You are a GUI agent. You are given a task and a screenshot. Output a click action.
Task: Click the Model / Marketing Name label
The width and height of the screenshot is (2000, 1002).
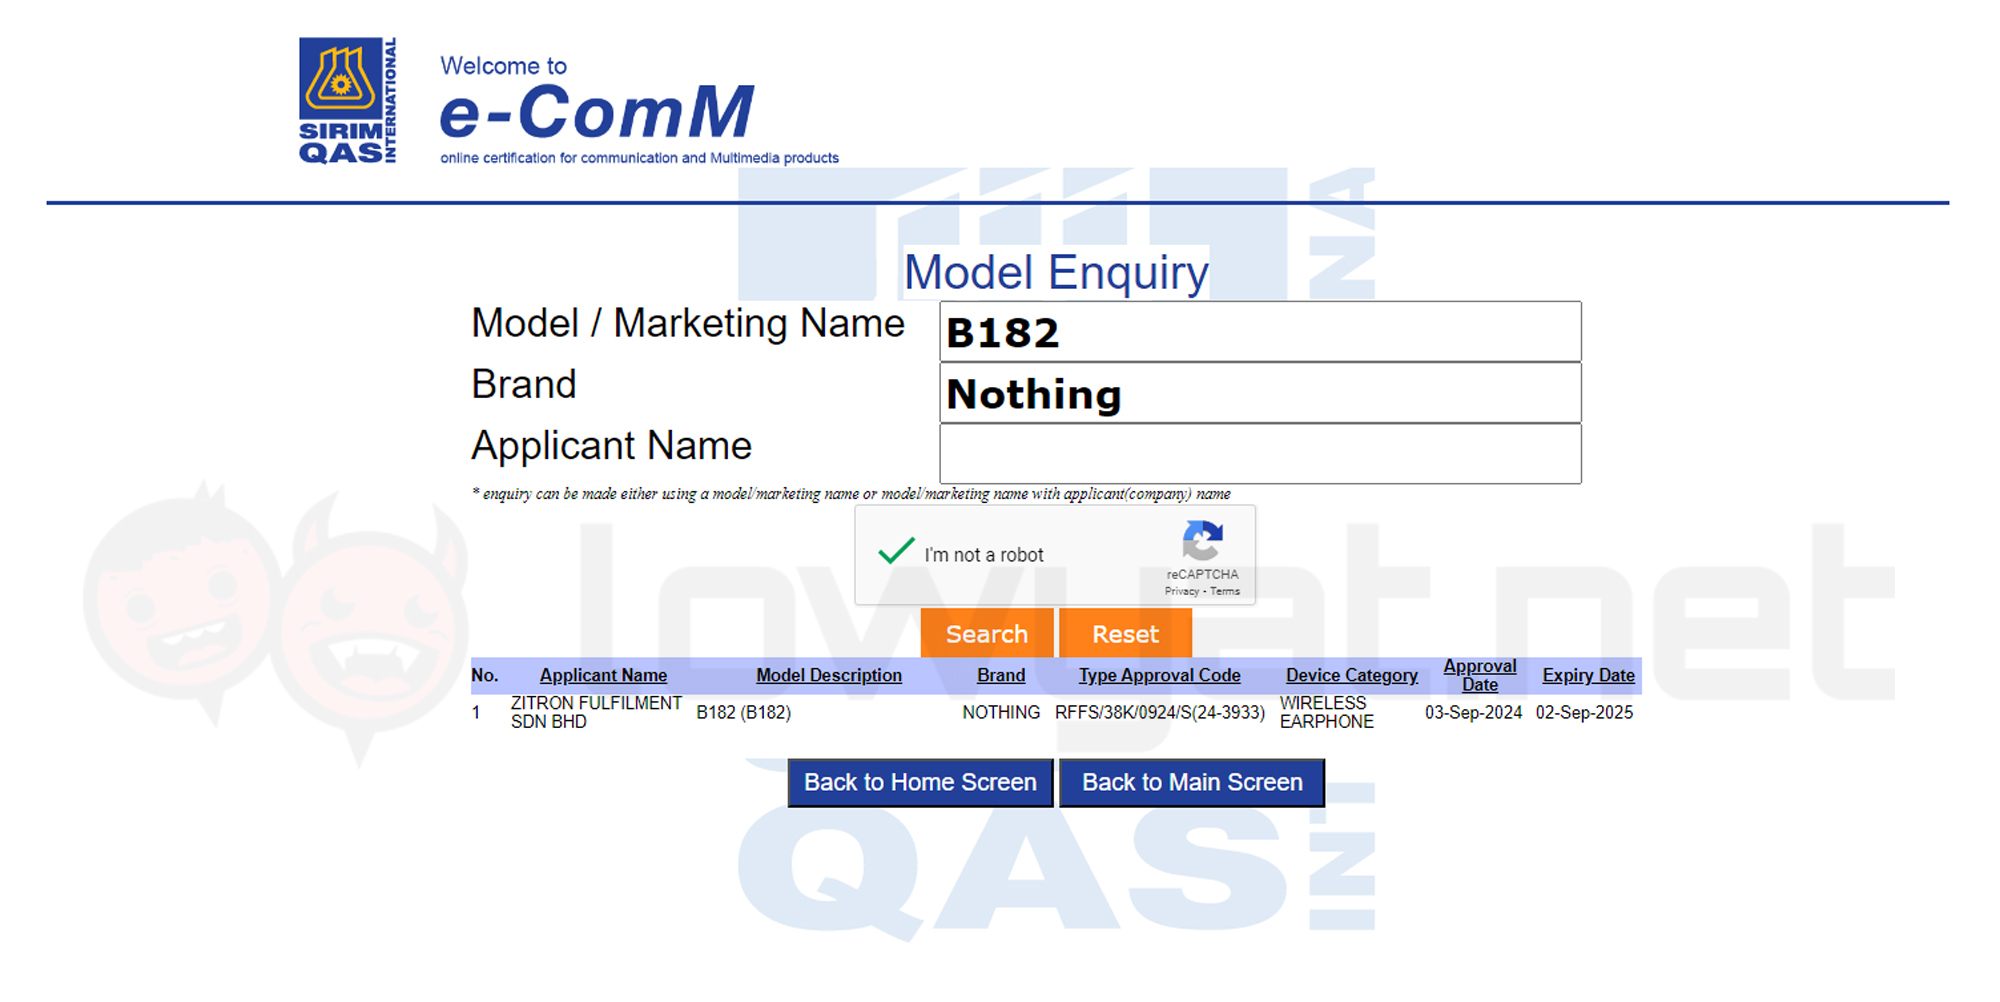687,324
